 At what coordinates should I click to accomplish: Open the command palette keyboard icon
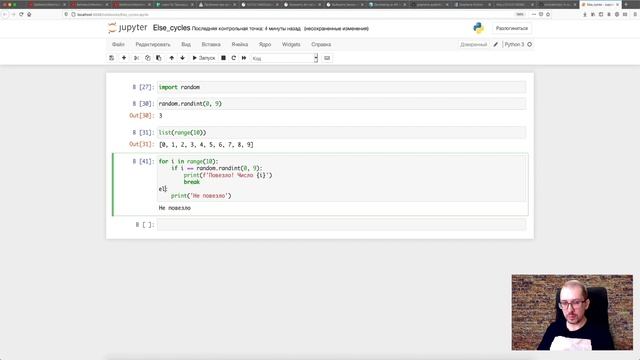327,58
